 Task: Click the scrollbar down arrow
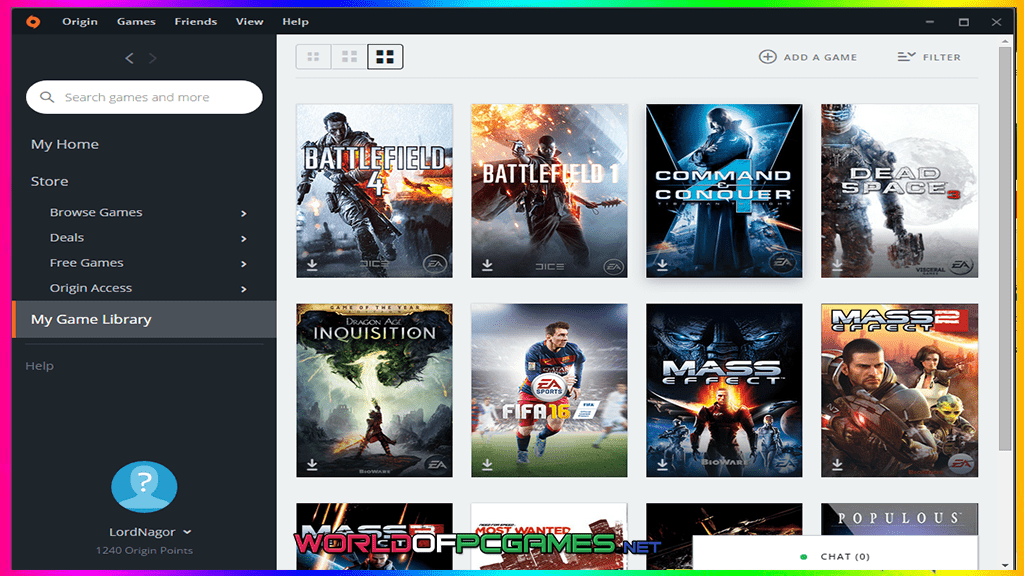click(1005, 566)
